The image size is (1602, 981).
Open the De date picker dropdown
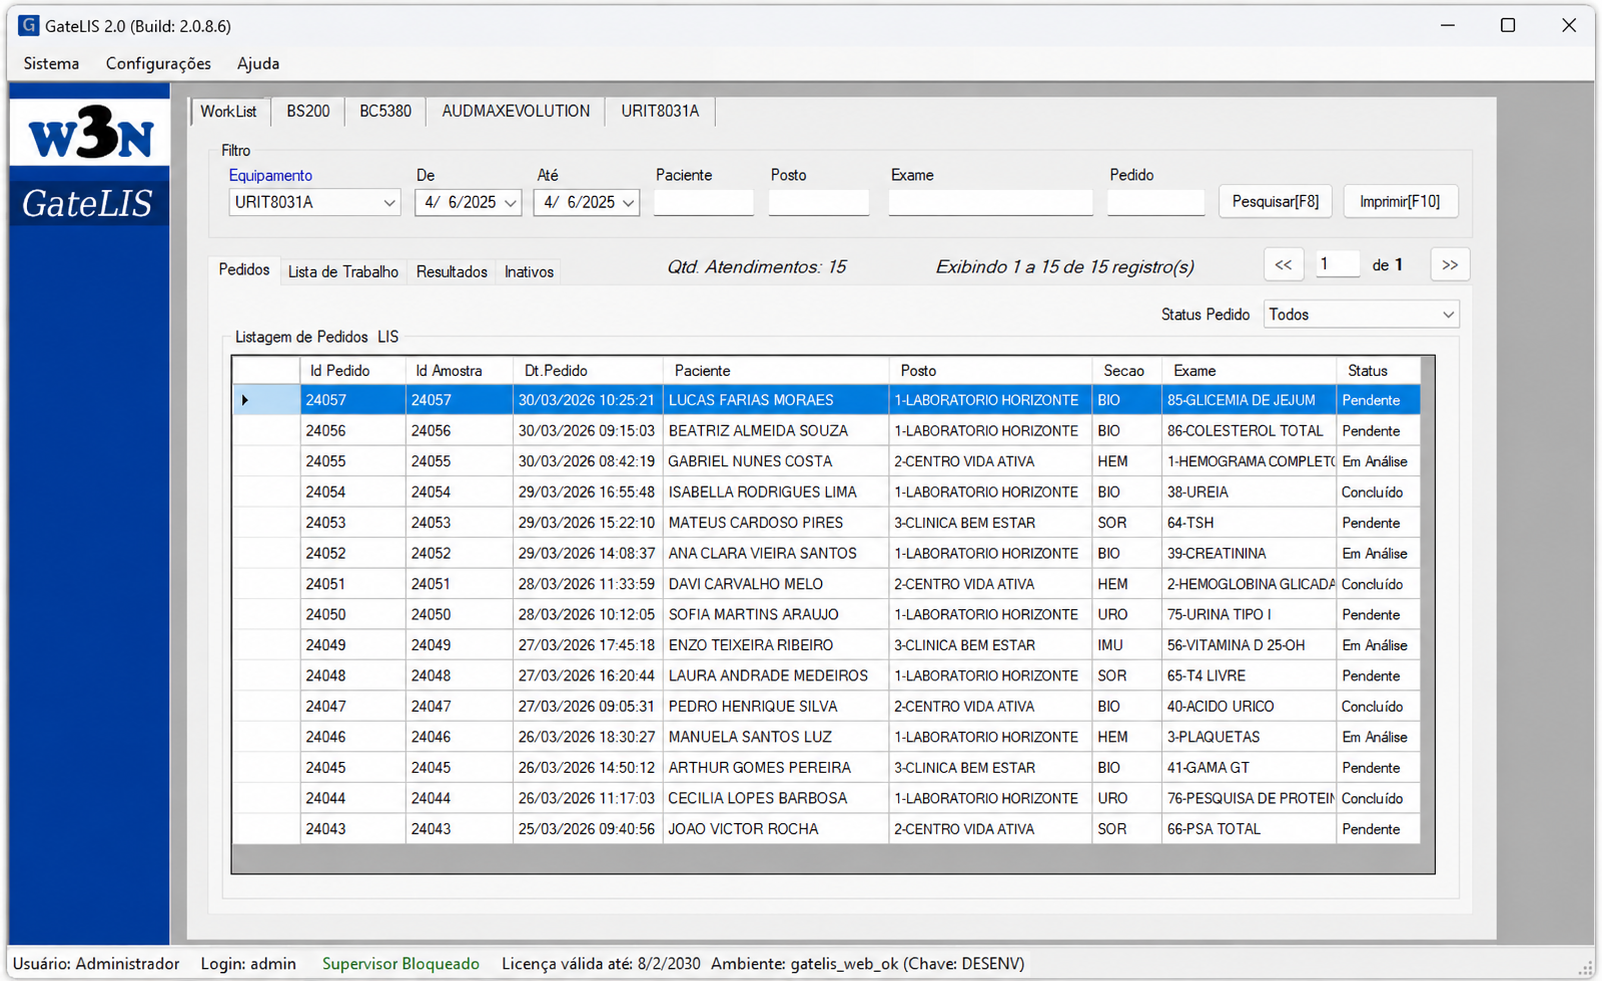(510, 202)
